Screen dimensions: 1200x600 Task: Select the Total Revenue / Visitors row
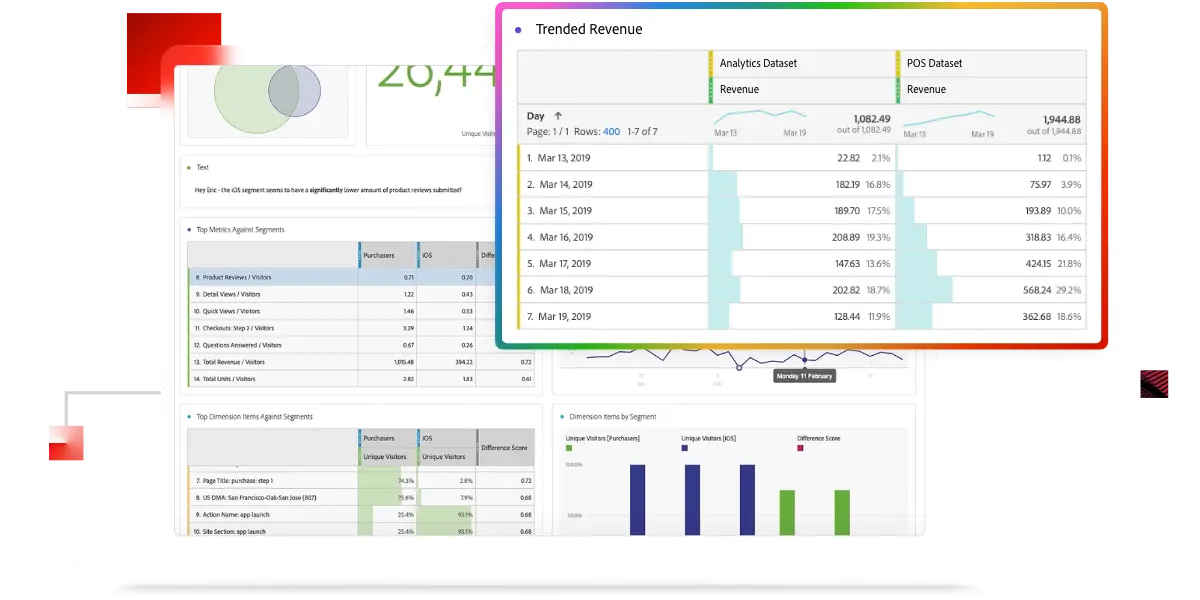[x=272, y=361]
